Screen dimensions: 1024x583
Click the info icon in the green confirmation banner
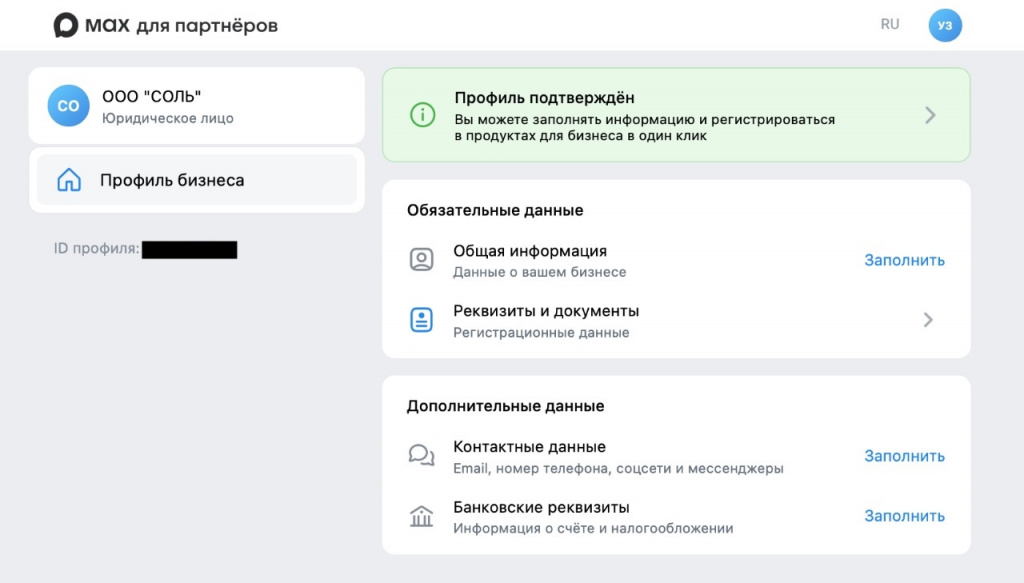423,114
